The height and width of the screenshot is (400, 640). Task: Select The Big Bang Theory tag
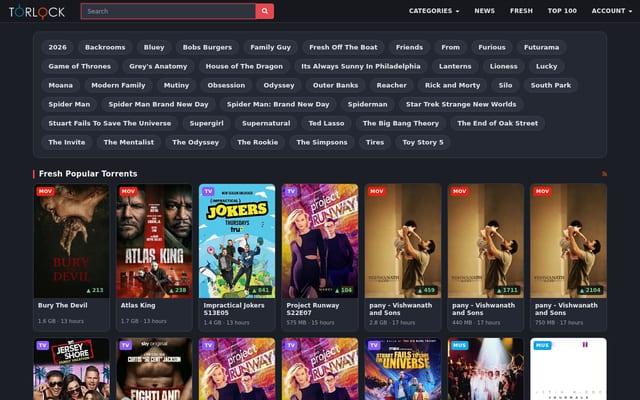(401, 123)
